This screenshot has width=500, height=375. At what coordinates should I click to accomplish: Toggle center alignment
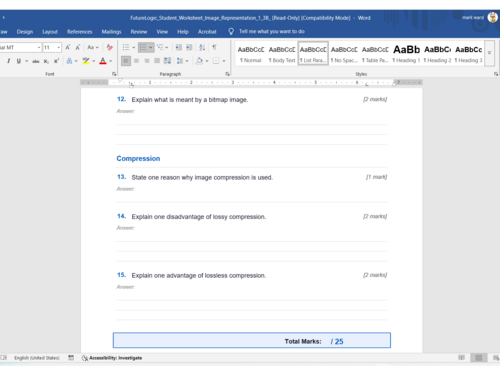[136, 61]
